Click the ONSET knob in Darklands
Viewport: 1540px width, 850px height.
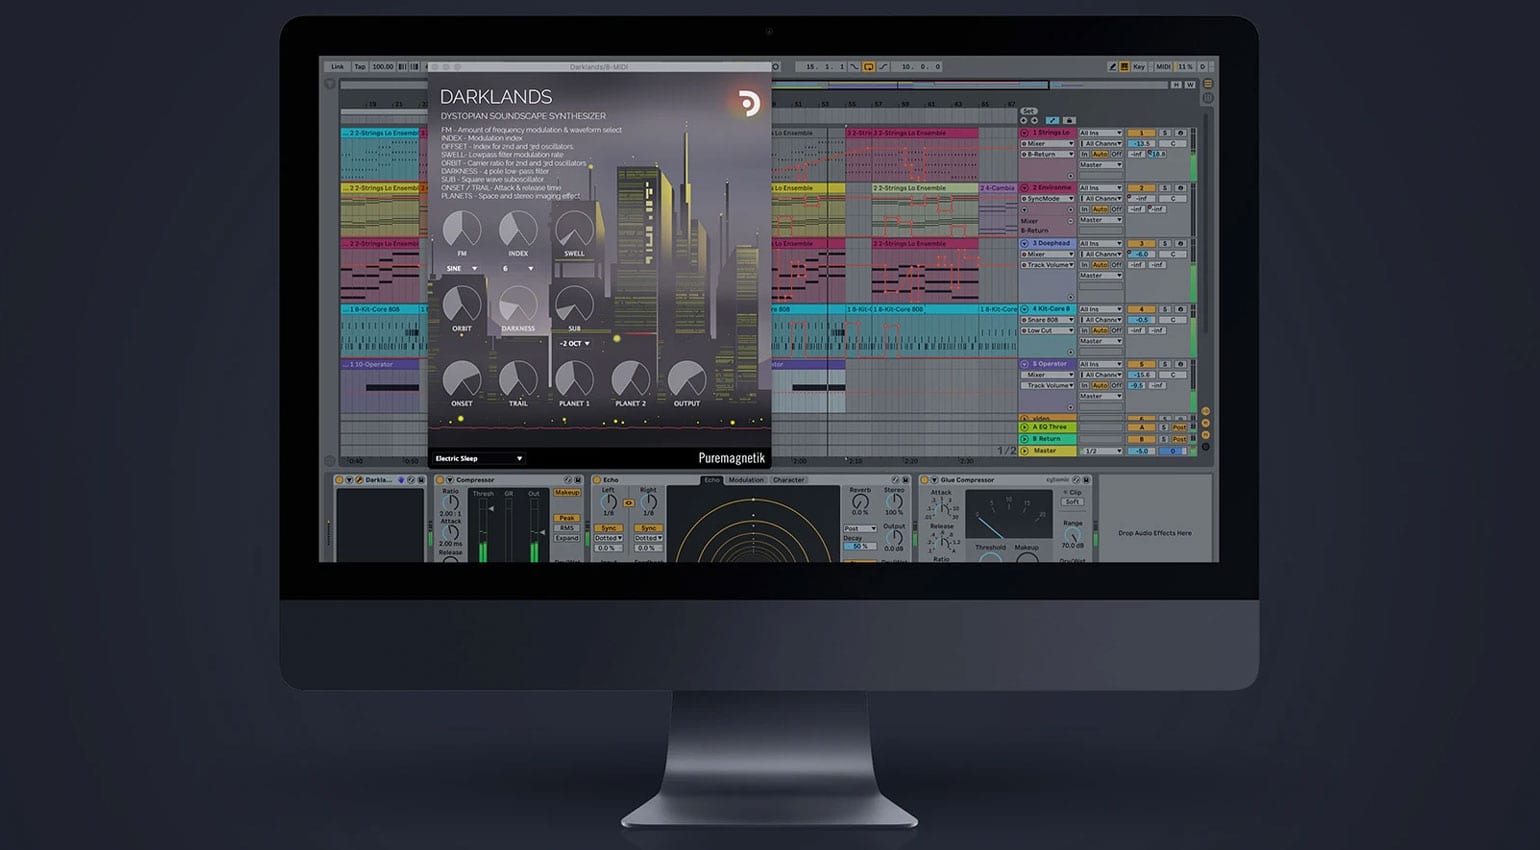click(x=462, y=380)
